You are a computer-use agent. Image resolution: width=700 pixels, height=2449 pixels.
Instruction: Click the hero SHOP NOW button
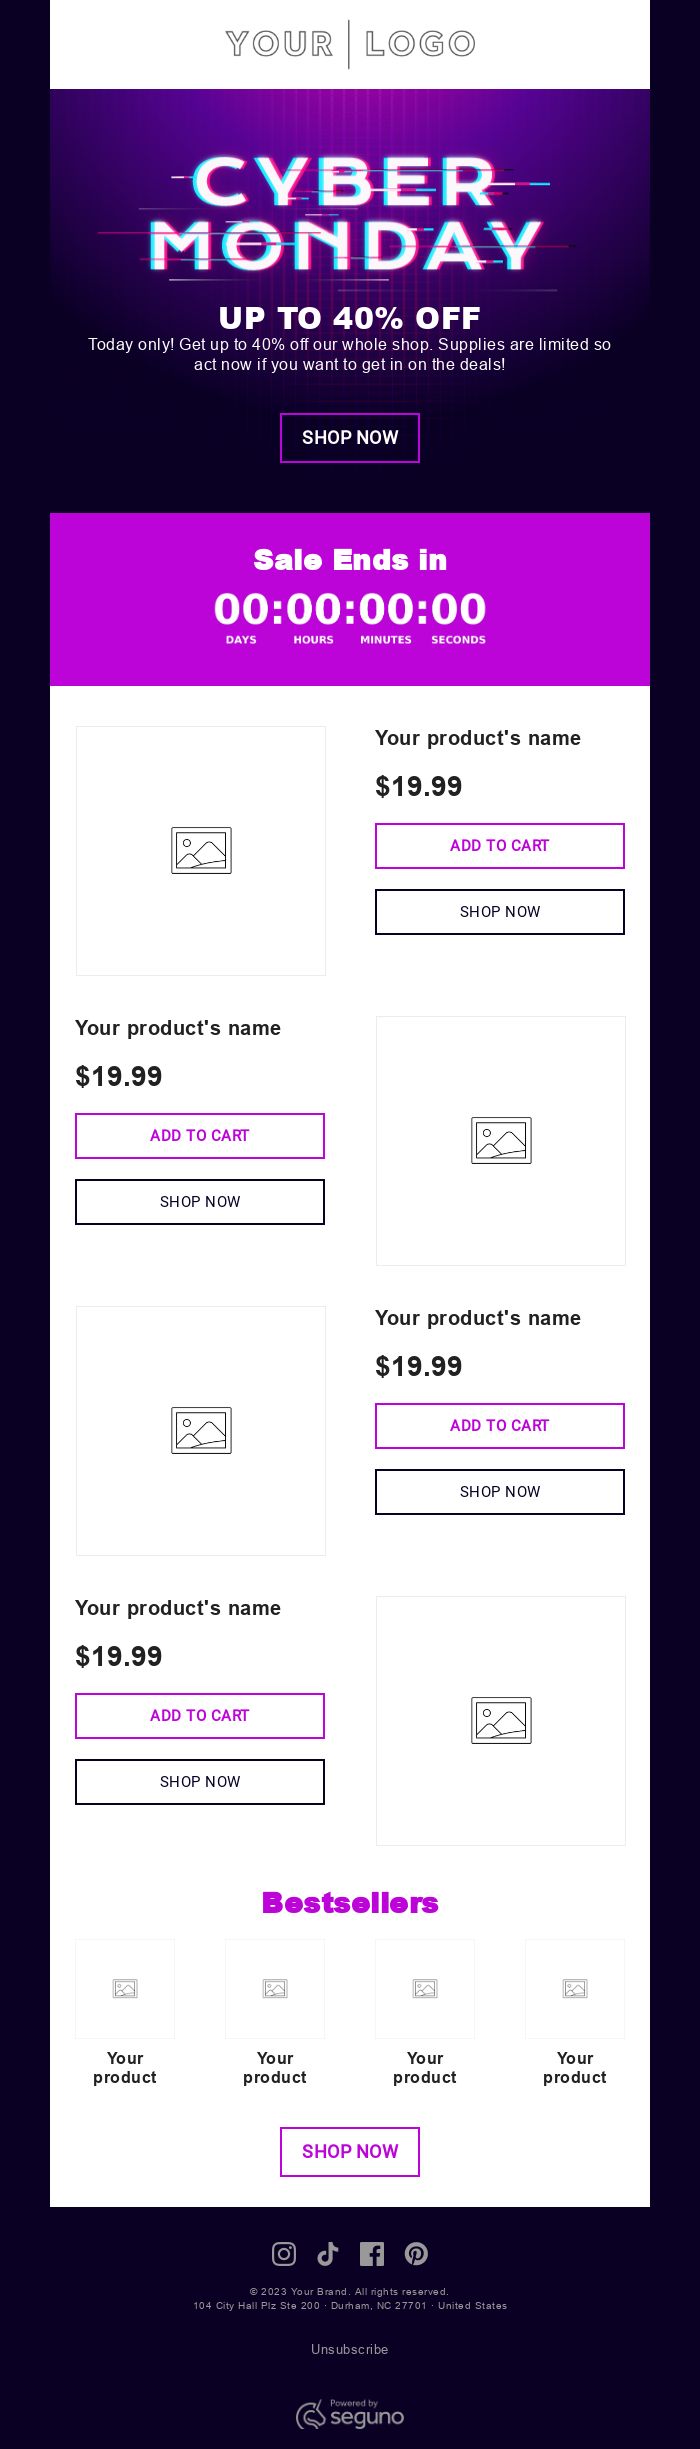(x=350, y=438)
